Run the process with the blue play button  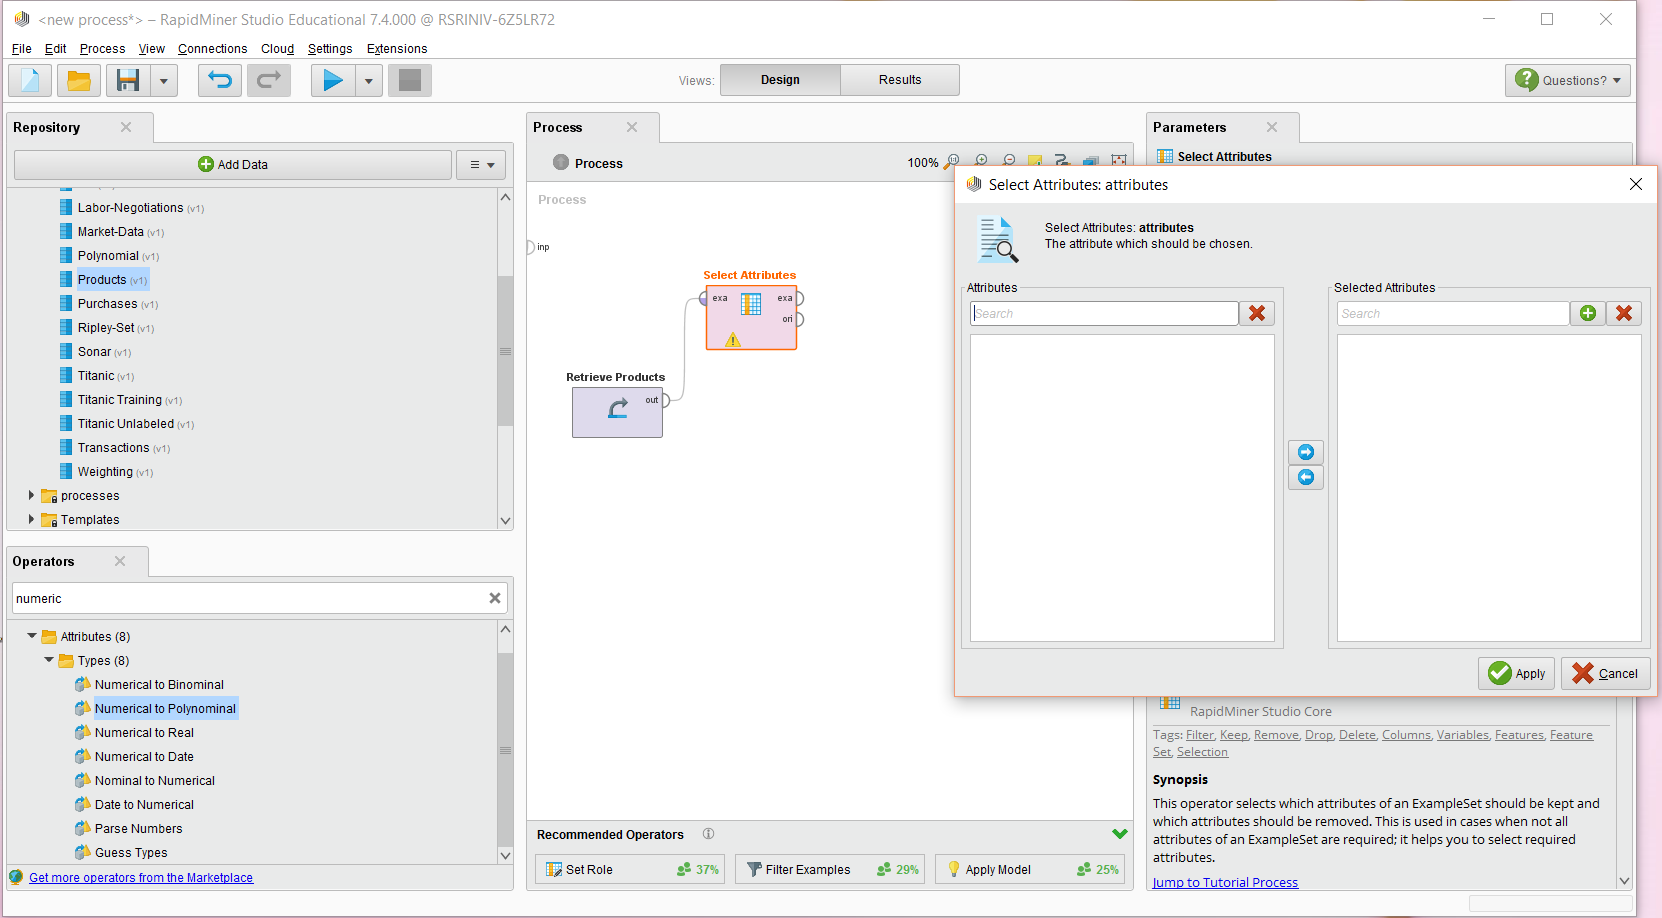(333, 80)
